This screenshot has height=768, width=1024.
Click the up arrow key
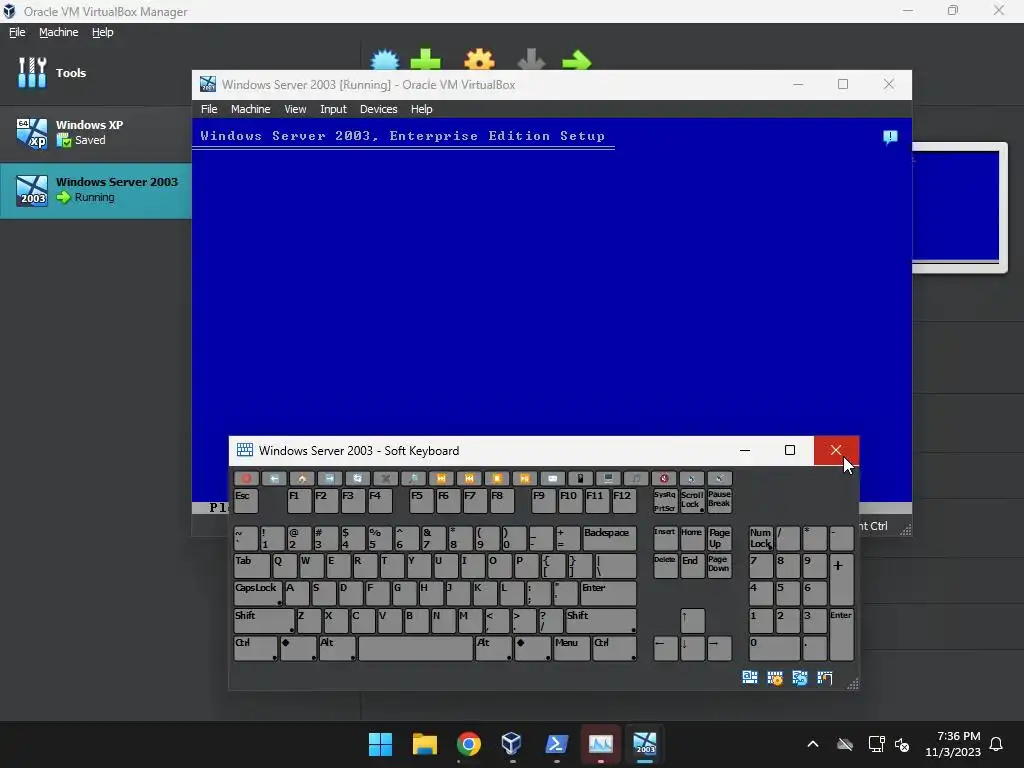pyautogui.click(x=692, y=621)
